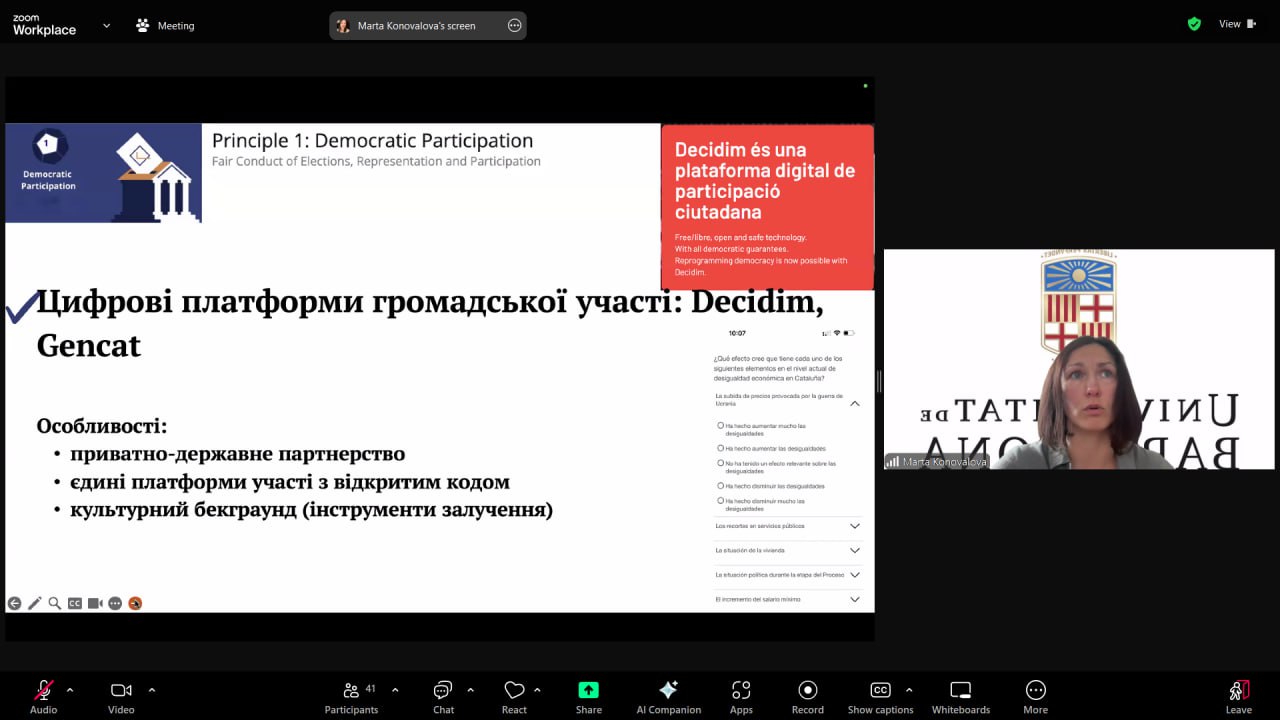Viewport: 1280px width, 720px height.
Task: Expand 'La situación de la vivienda' chevron
Action: click(855, 550)
